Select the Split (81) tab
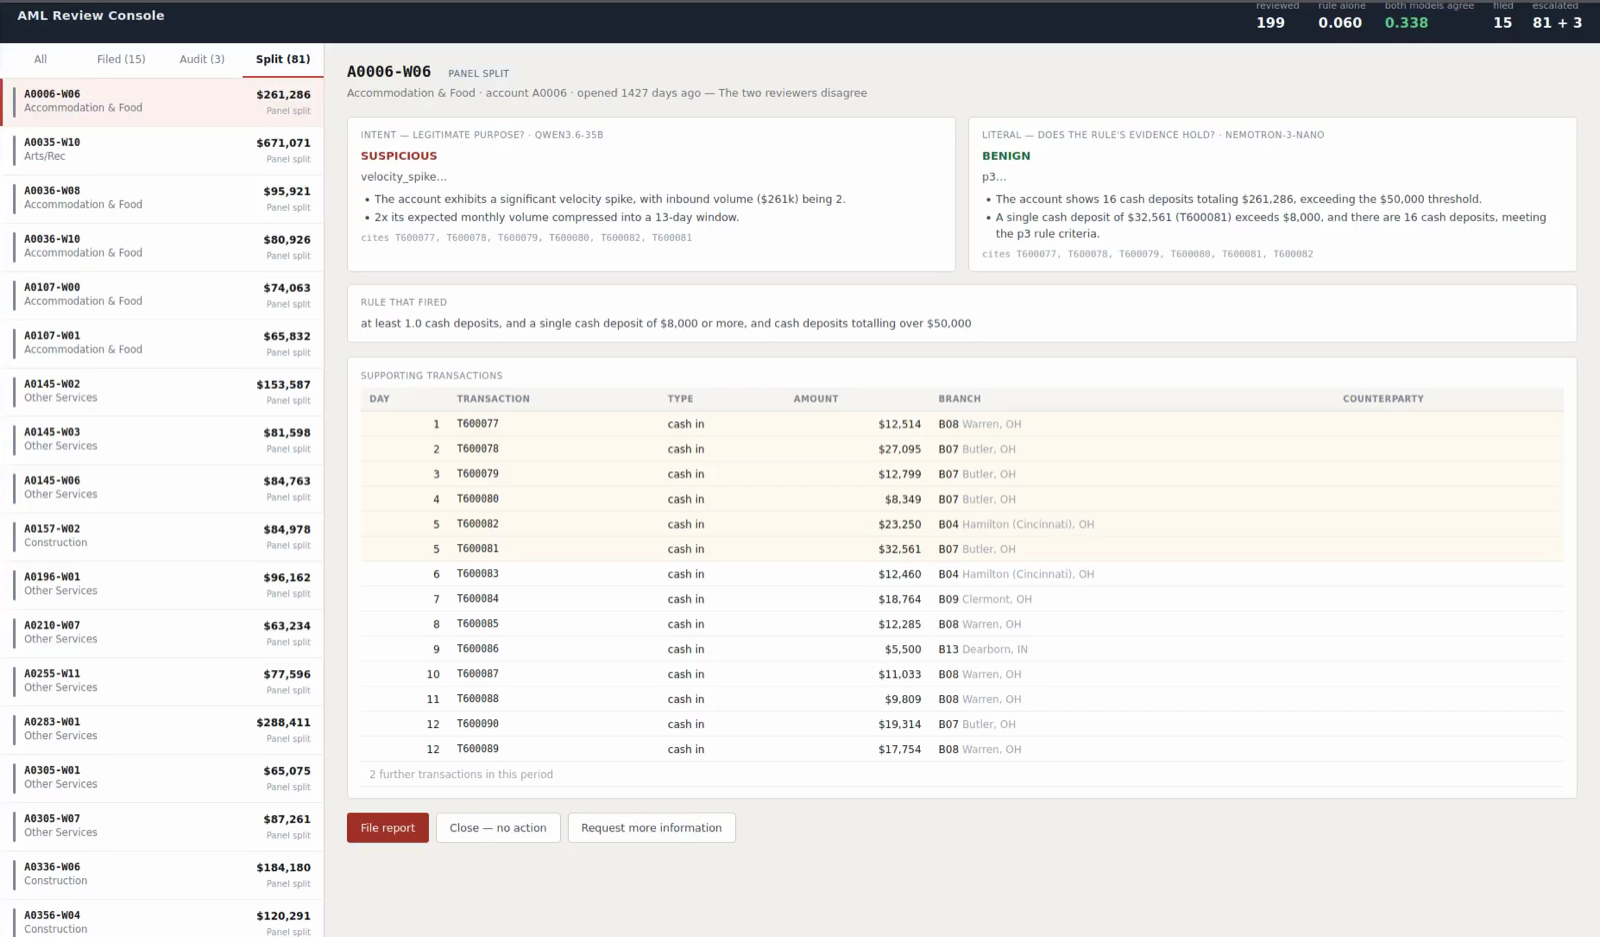 [x=283, y=59]
